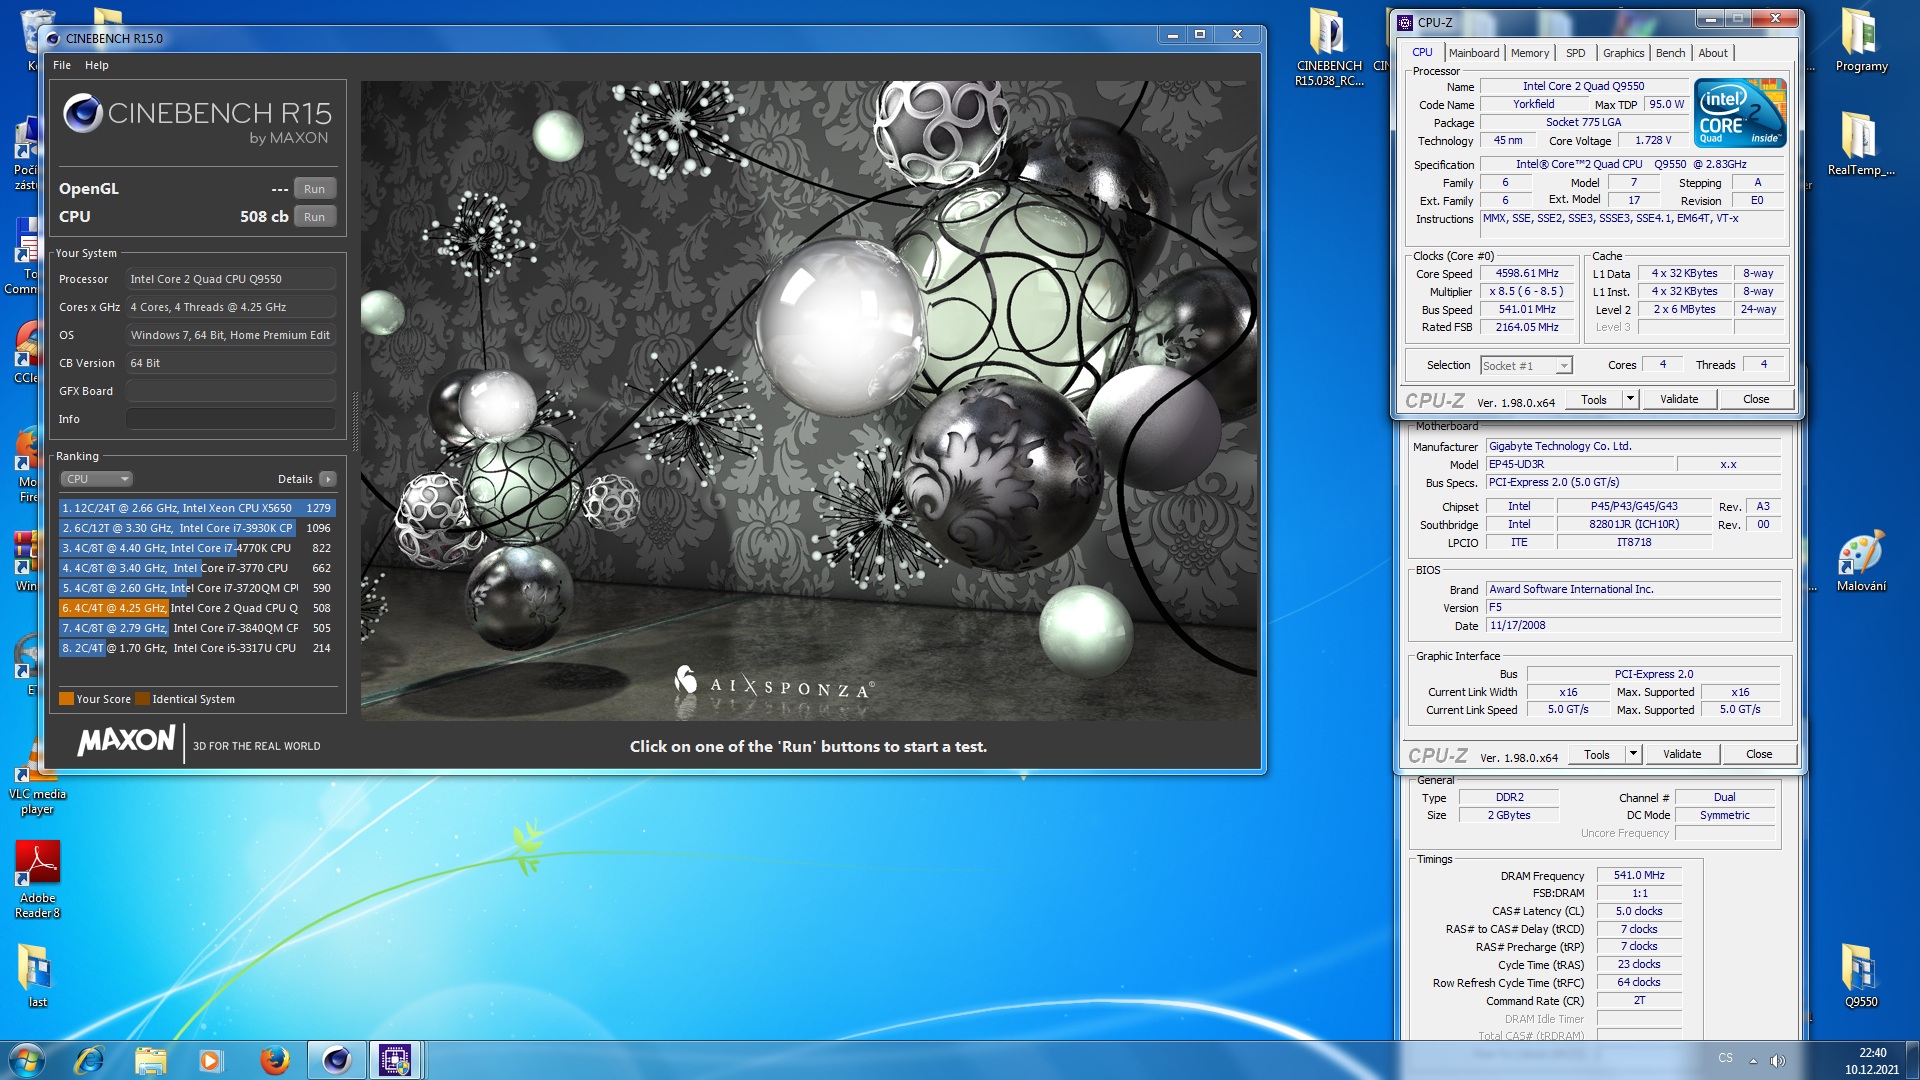Click the Cinebench title bar icon
Image resolution: width=1920 pixels, height=1080 pixels.
click(x=54, y=38)
